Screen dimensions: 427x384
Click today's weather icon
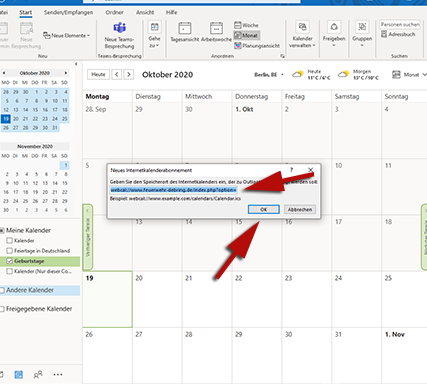(x=298, y=74)
